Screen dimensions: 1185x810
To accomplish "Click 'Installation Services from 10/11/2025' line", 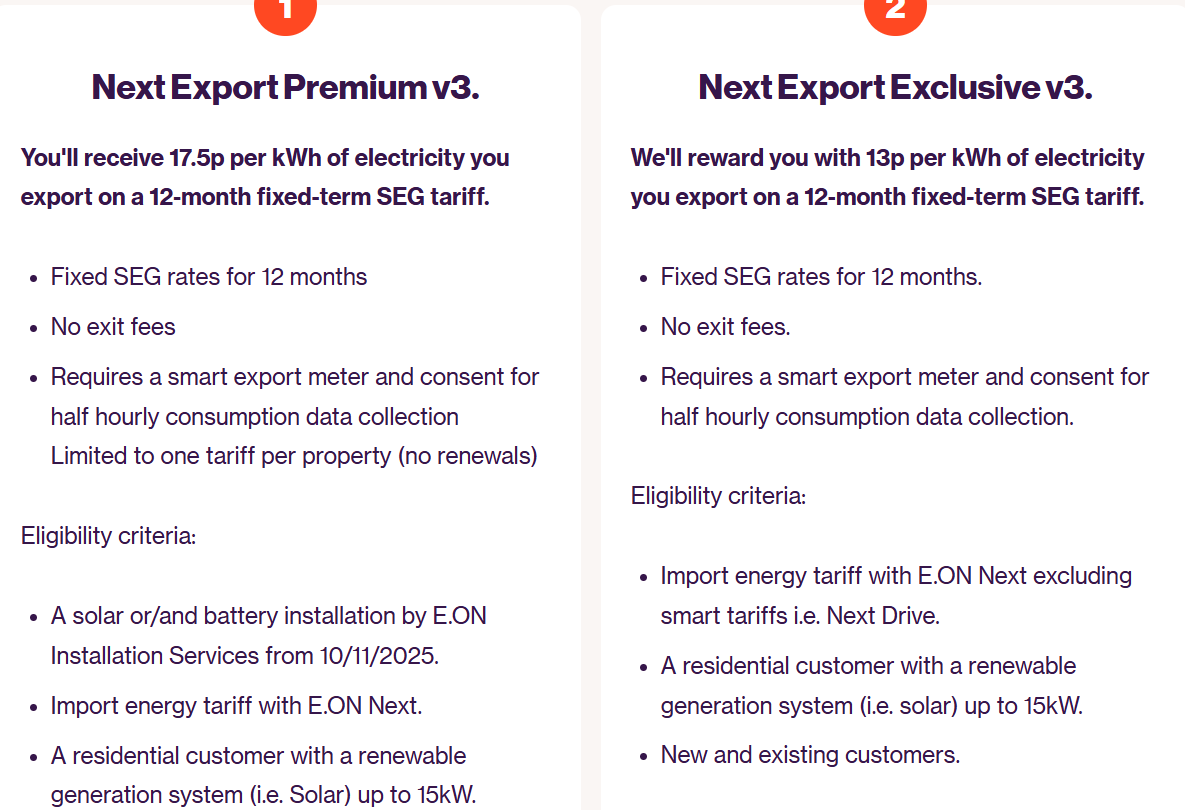I will pos(245,655).
